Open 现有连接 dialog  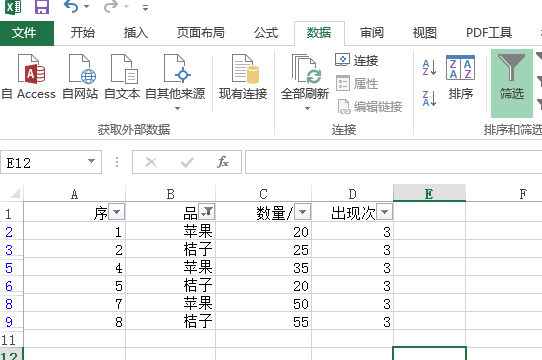[x=243, y=77]
